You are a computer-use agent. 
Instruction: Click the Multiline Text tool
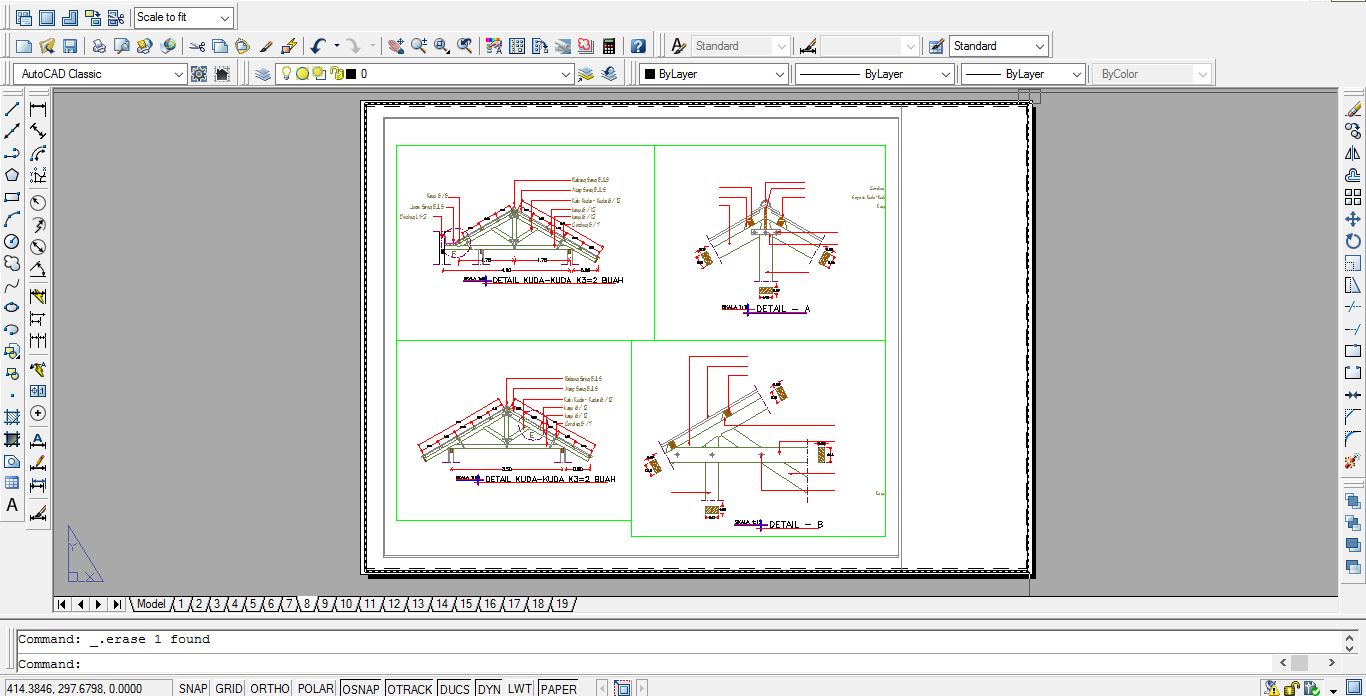pos(12,505)
